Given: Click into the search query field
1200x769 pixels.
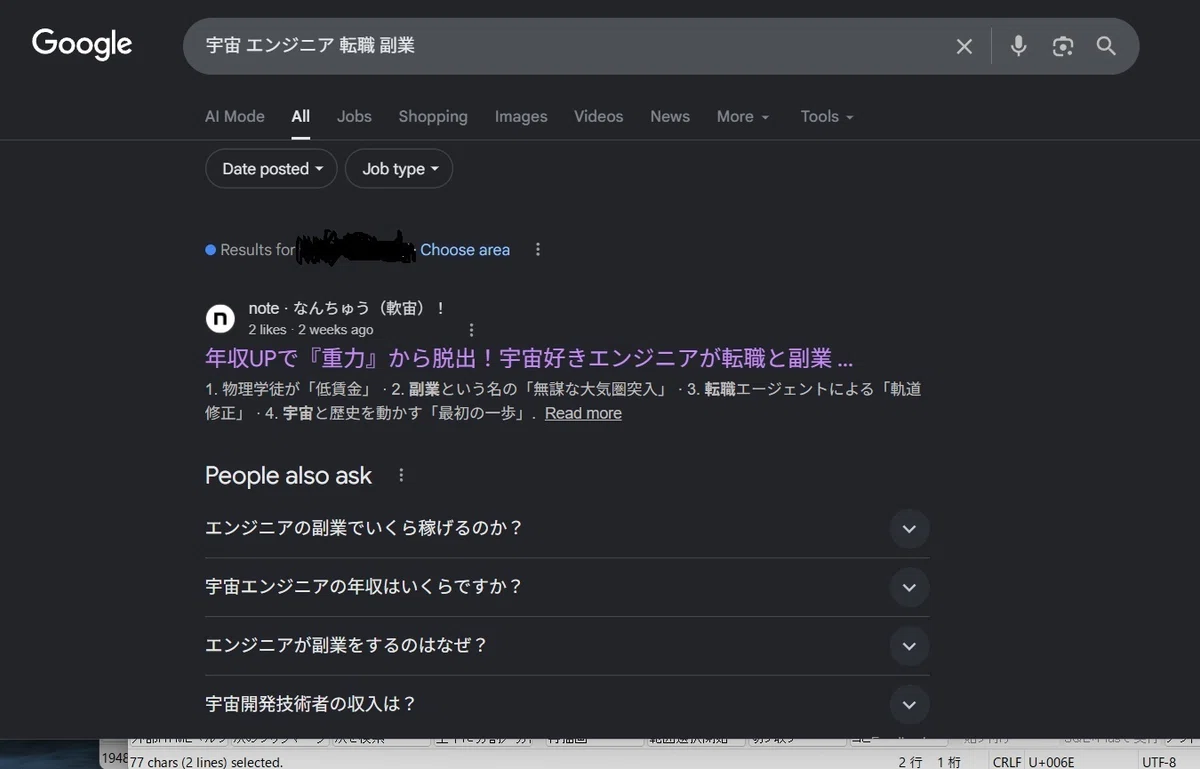Looking at the screenshot, I should click(x=570, y=46).
